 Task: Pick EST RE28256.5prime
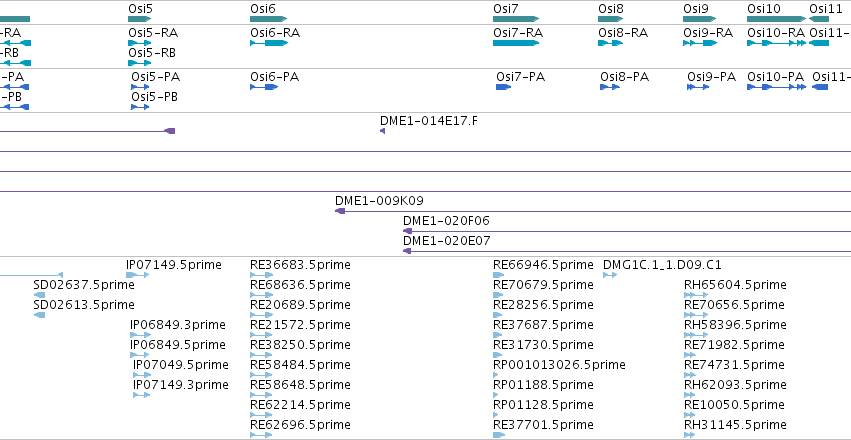499,315
